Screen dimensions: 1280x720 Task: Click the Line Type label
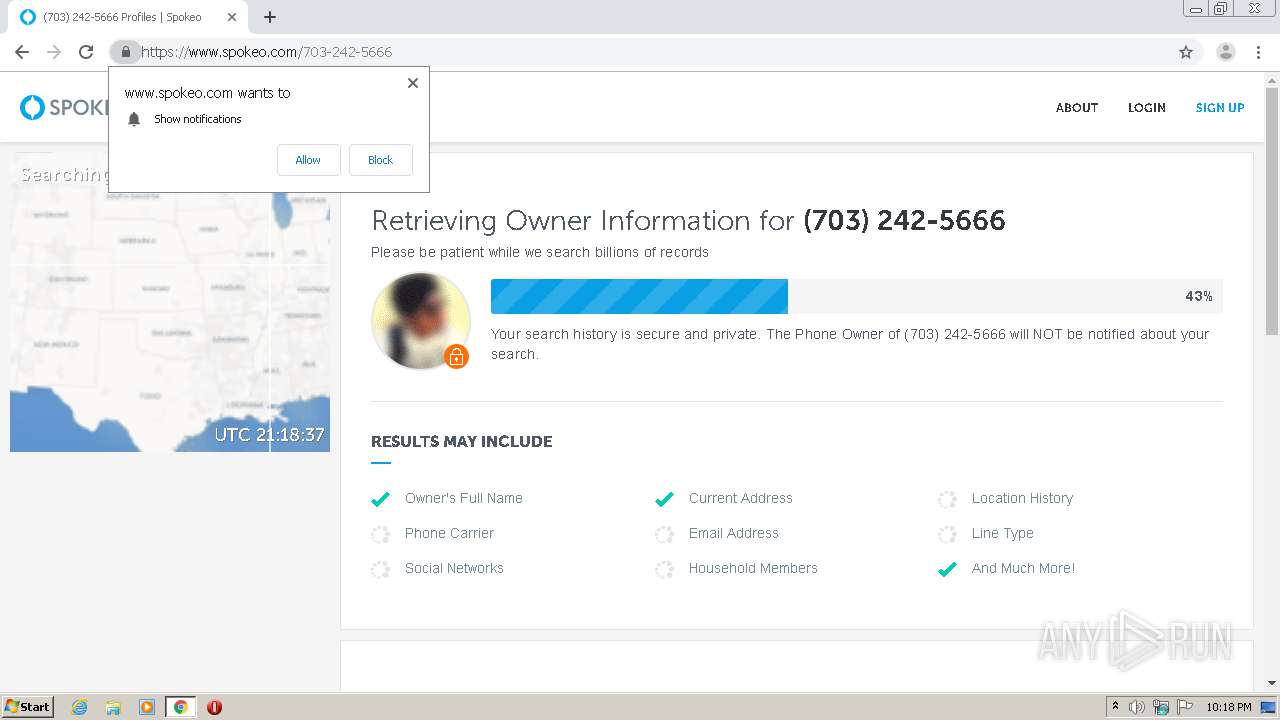point(1003,533)
